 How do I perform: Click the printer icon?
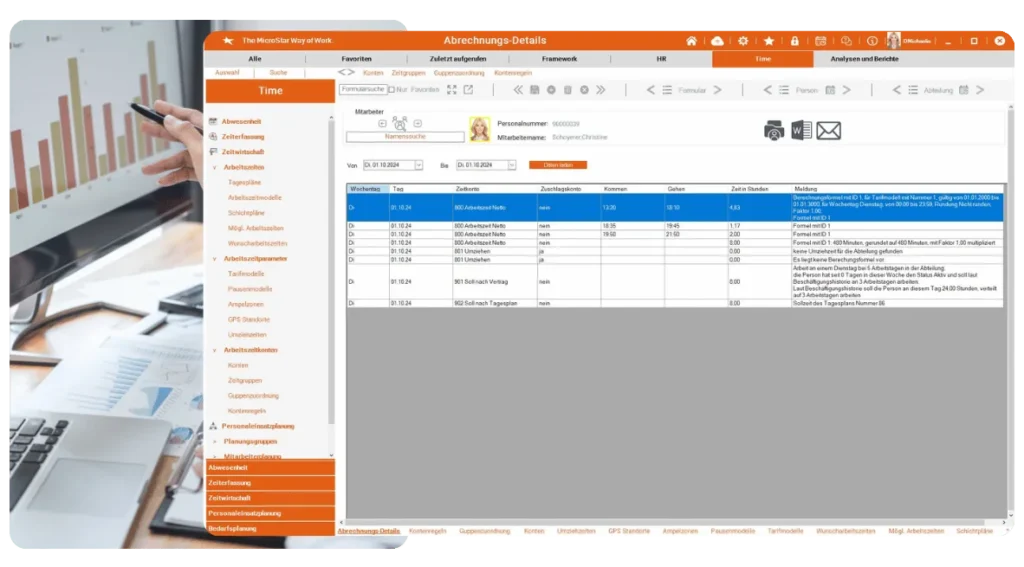click(774, 131)
